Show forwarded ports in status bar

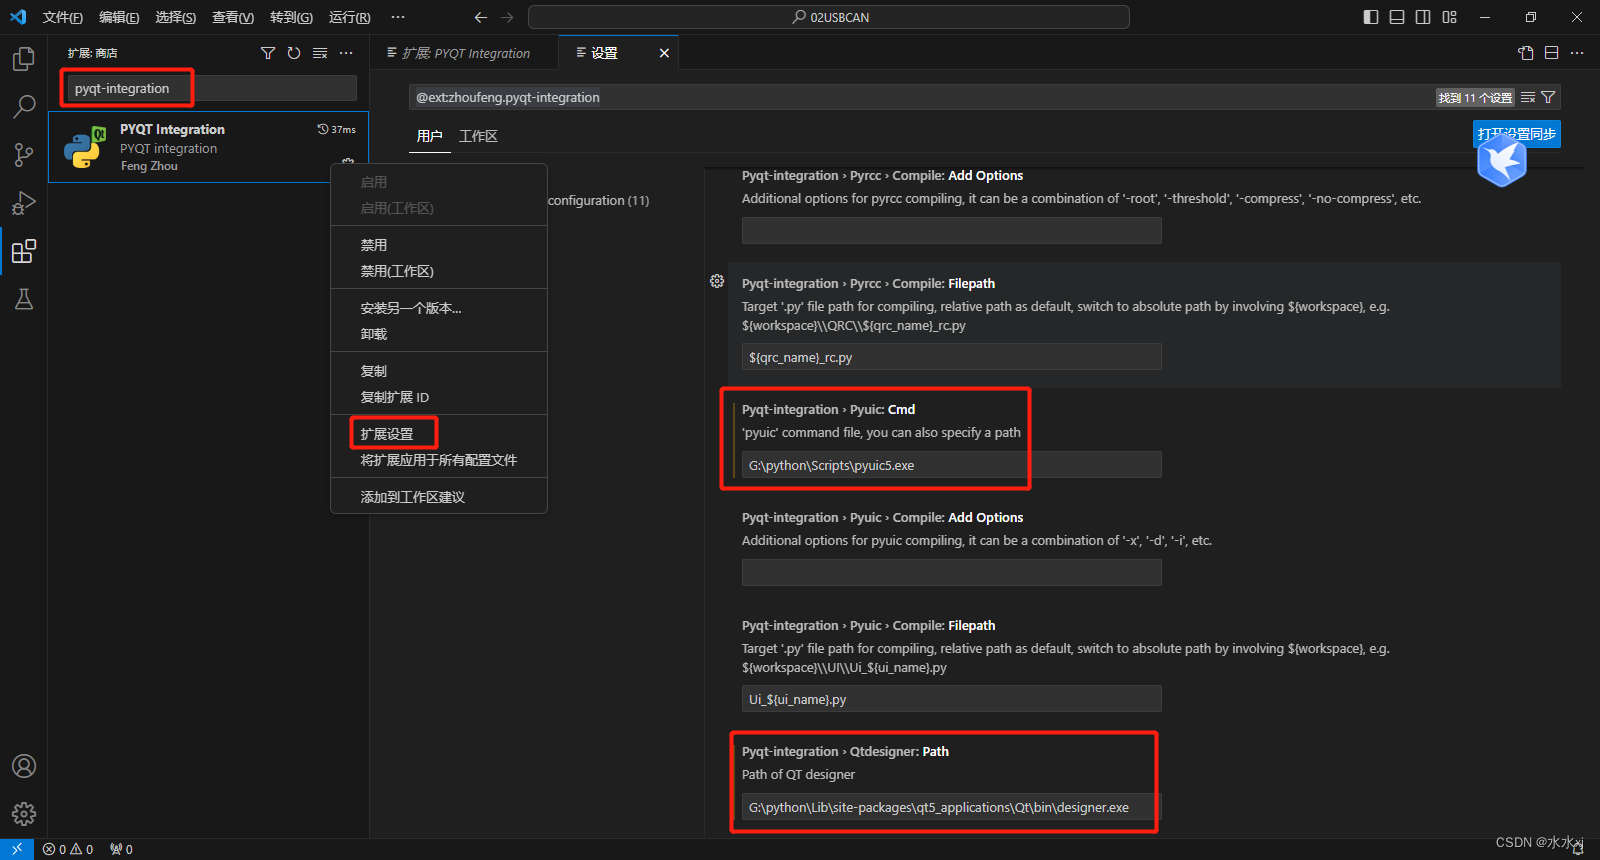point(121,849)
